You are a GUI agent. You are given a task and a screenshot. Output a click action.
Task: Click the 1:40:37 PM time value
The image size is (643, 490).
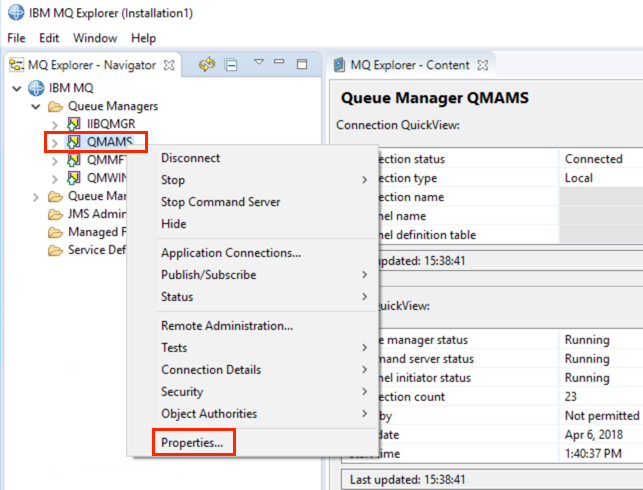click(x=593, y=454)
